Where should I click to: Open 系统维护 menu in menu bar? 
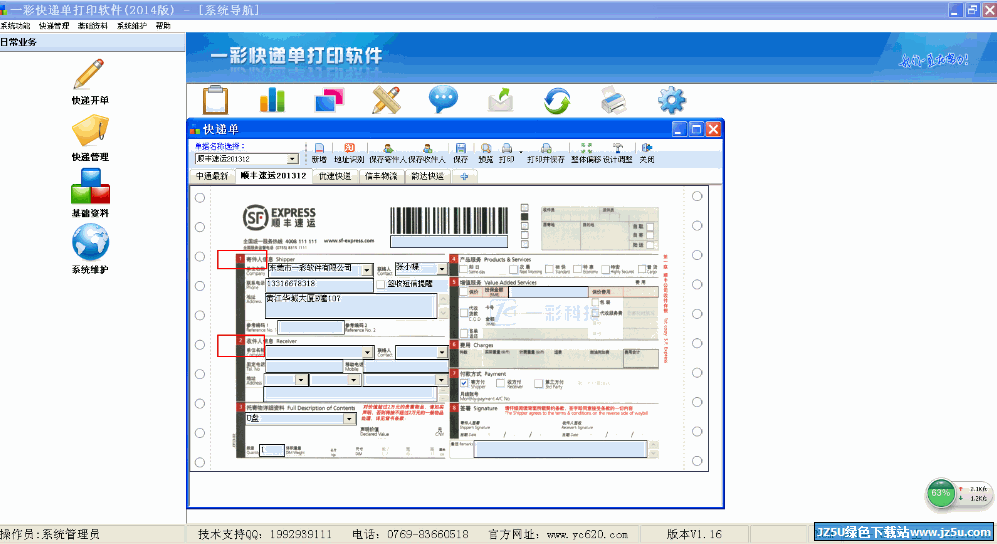tap(132, 25)
